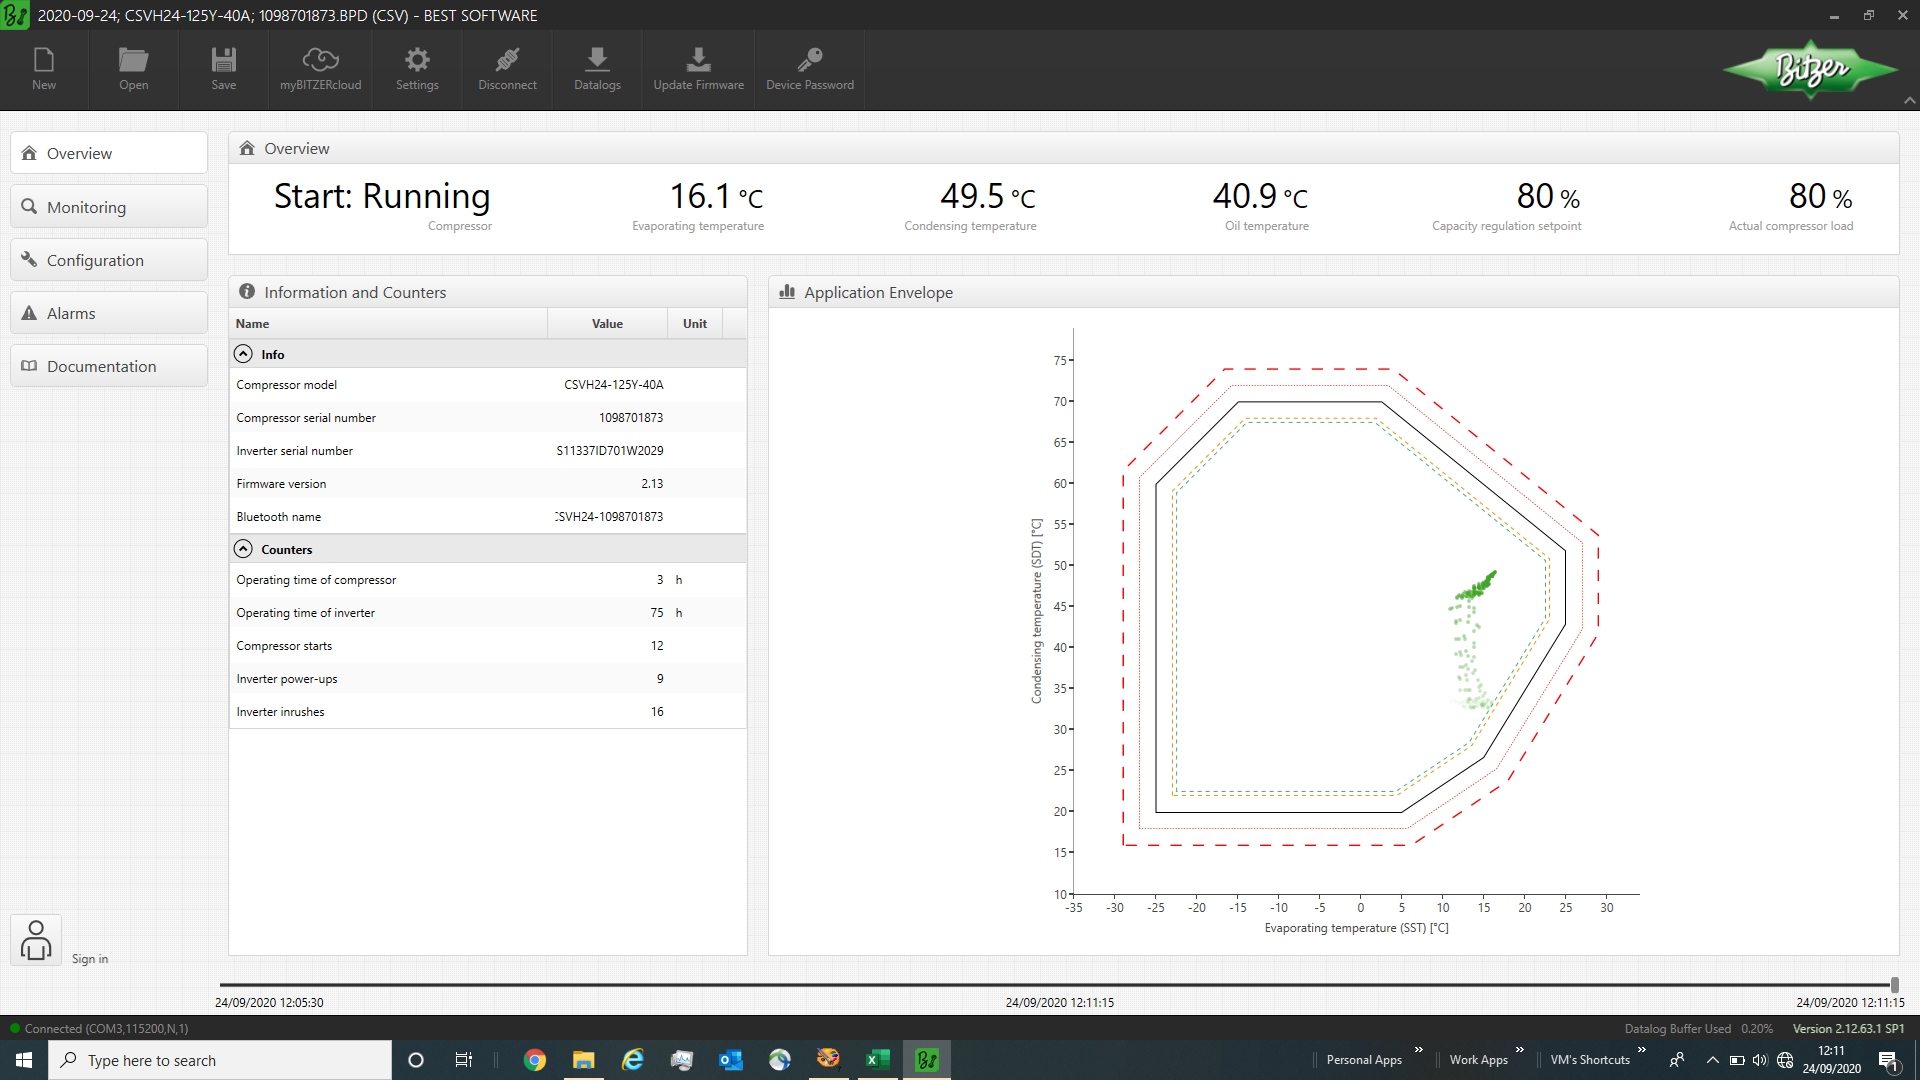Viewport: 1920px width, 1080px height.
Task: Select the Compressor model row
Action: (487, 385)
